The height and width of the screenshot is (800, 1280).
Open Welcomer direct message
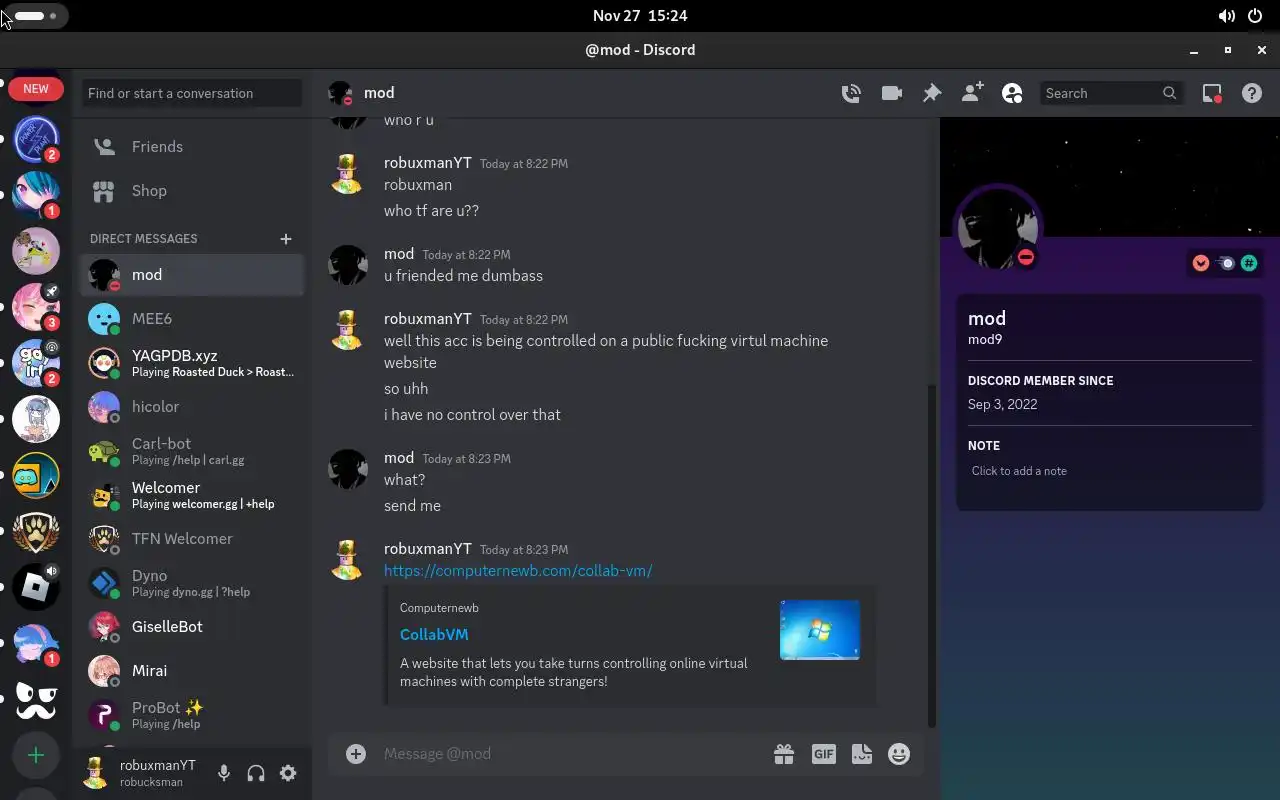click(x=192, y=494)
